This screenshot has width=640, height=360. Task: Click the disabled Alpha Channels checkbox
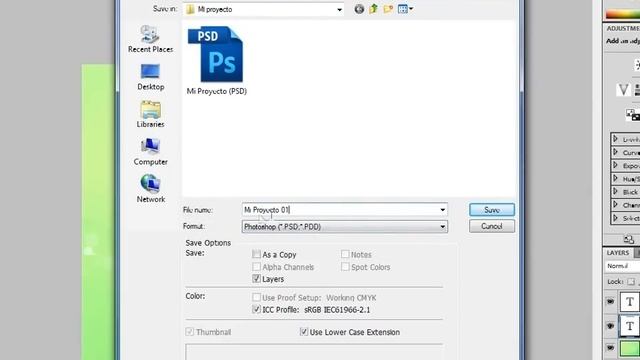[x=256, y=267]
